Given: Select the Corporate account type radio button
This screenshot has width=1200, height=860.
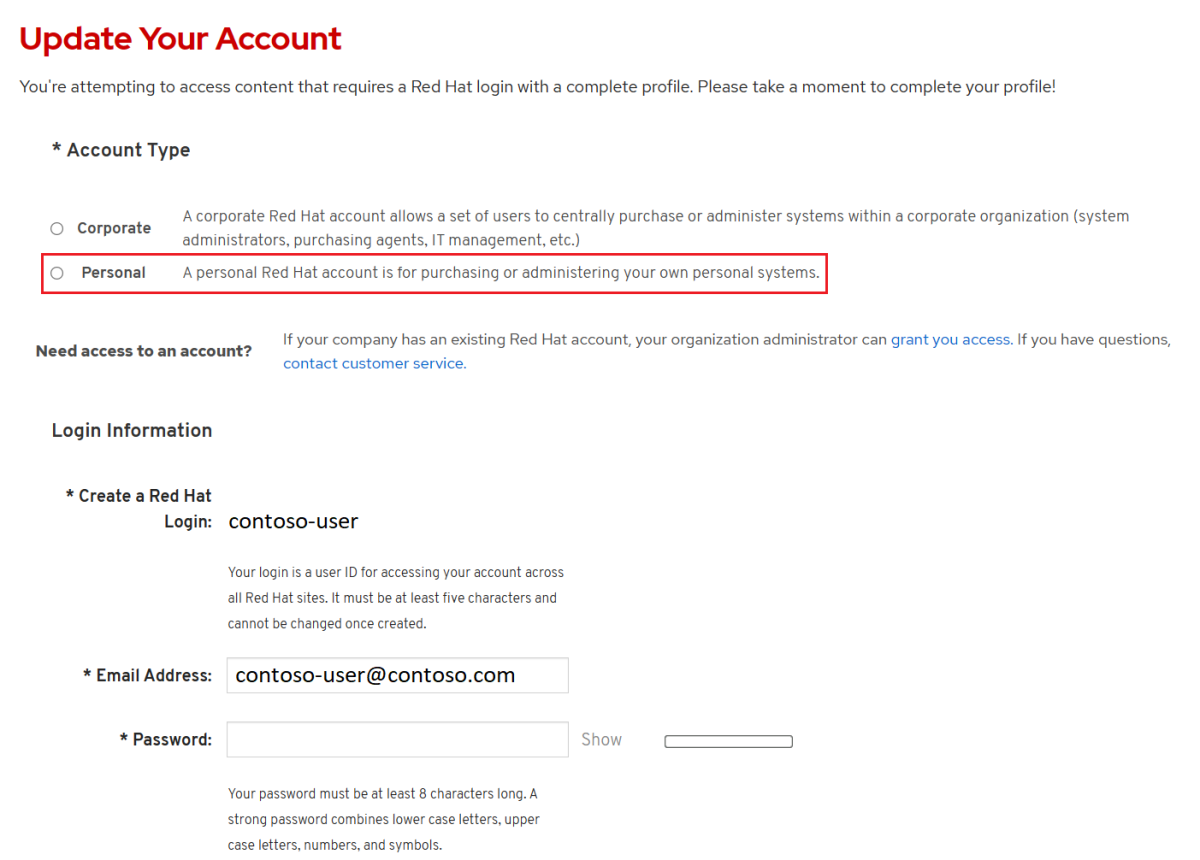Looking at the screenshot, I should pyautogui.click(x=57, y=229).
